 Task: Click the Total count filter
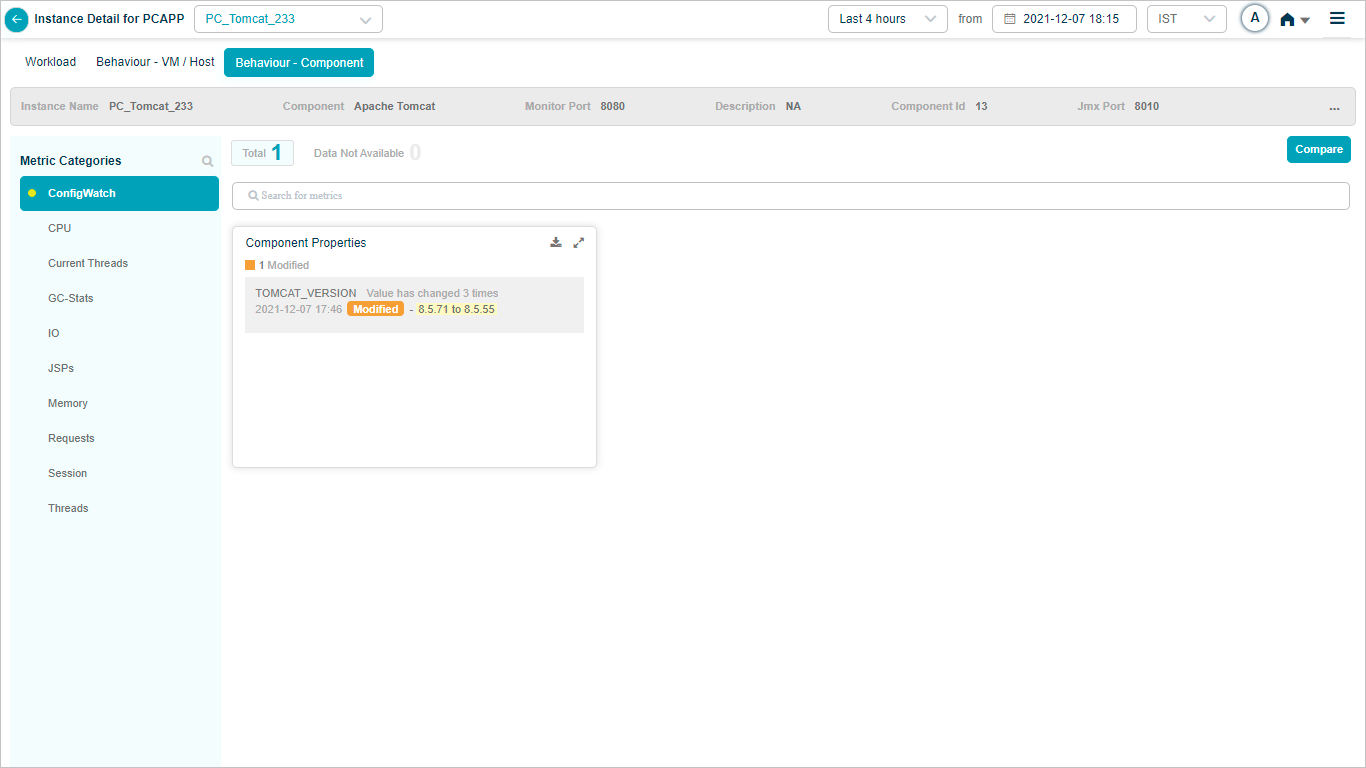(262, 153)
